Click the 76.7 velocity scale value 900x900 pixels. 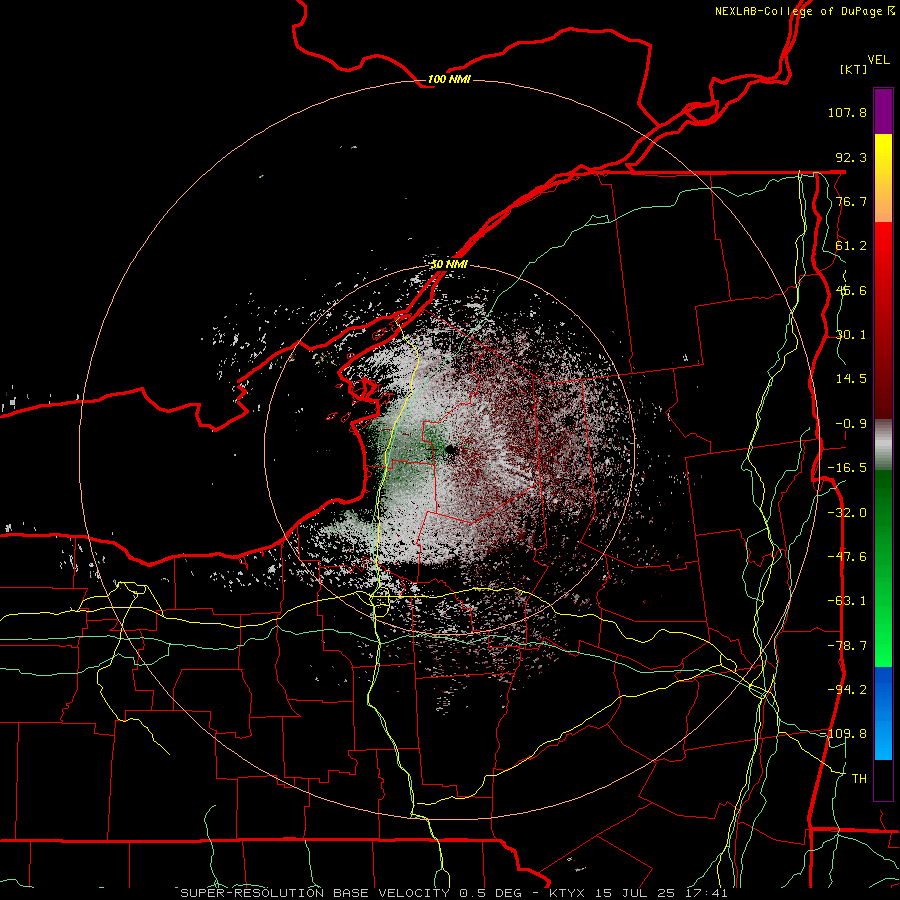[851, 201]
